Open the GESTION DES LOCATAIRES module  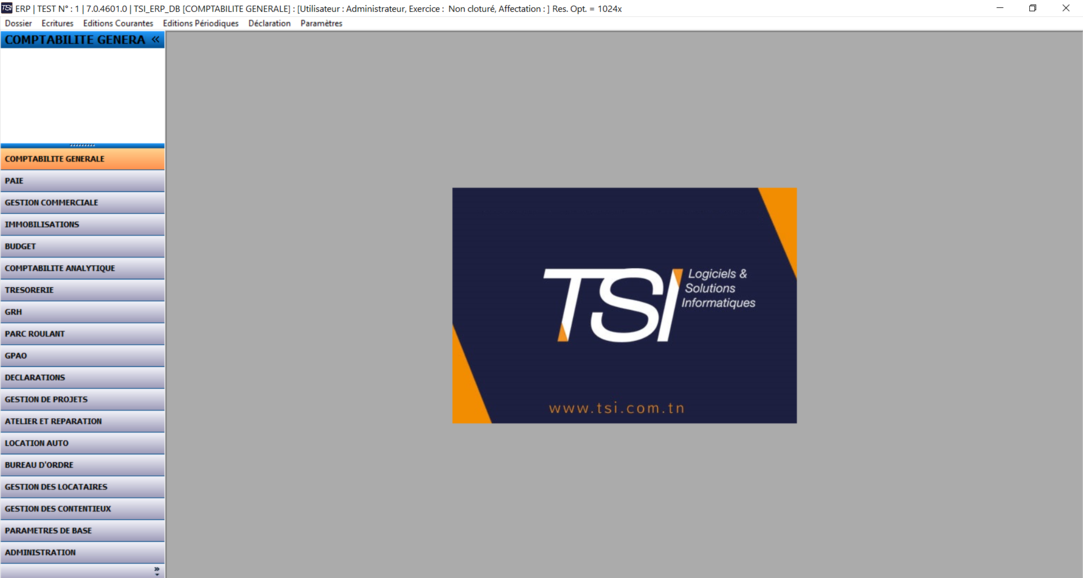82,487
